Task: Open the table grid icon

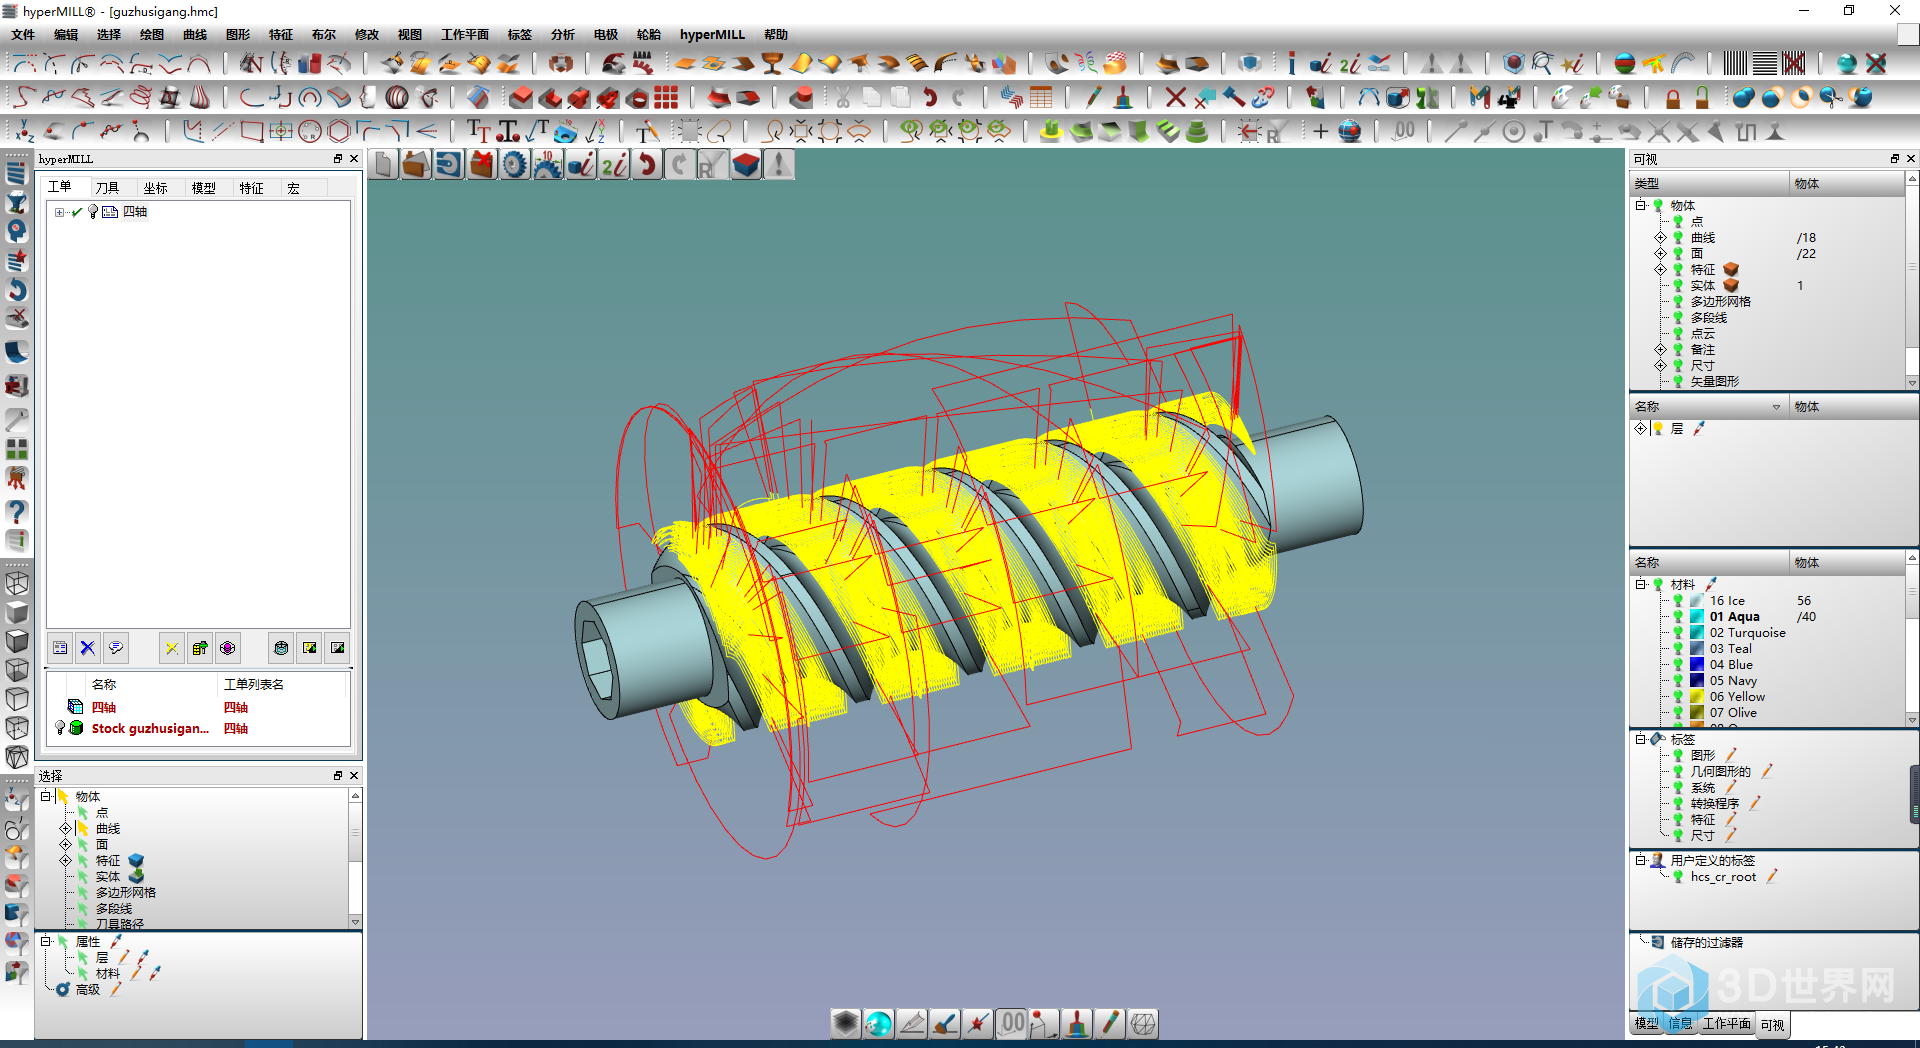Action: (1041, 97)
